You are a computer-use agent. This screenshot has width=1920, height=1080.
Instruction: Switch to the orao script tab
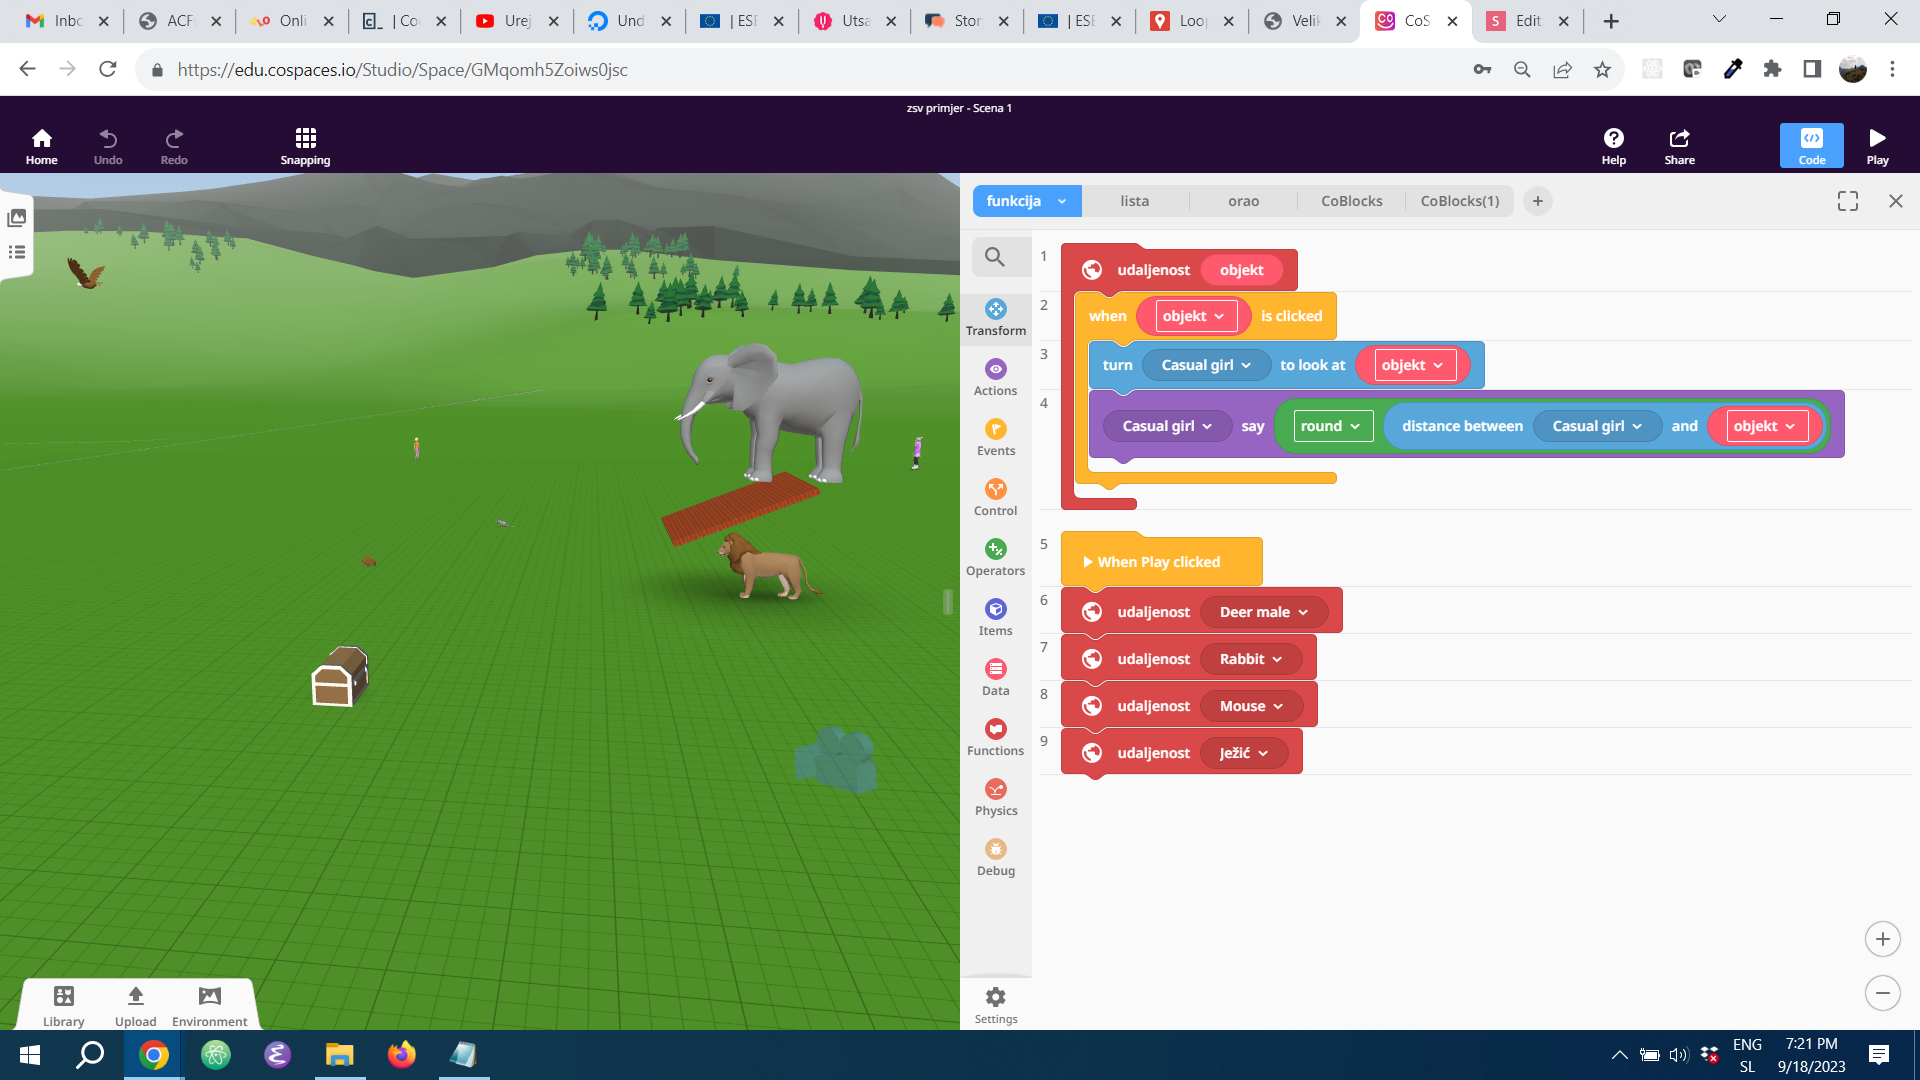pos(1243,201)
